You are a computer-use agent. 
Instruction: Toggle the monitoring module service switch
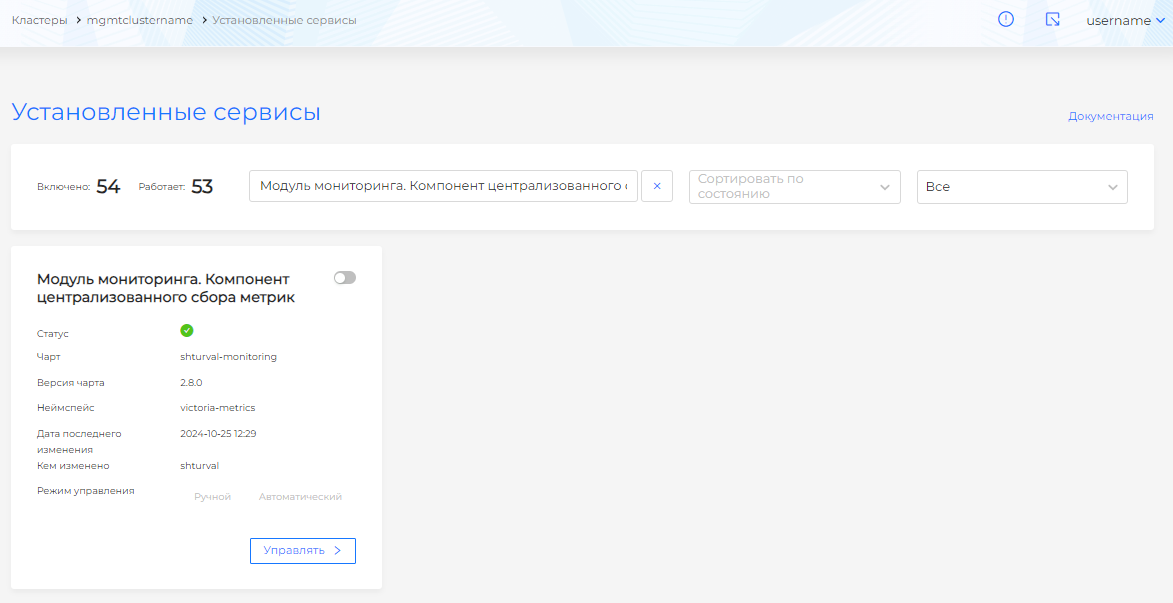(x=345, y=278)
